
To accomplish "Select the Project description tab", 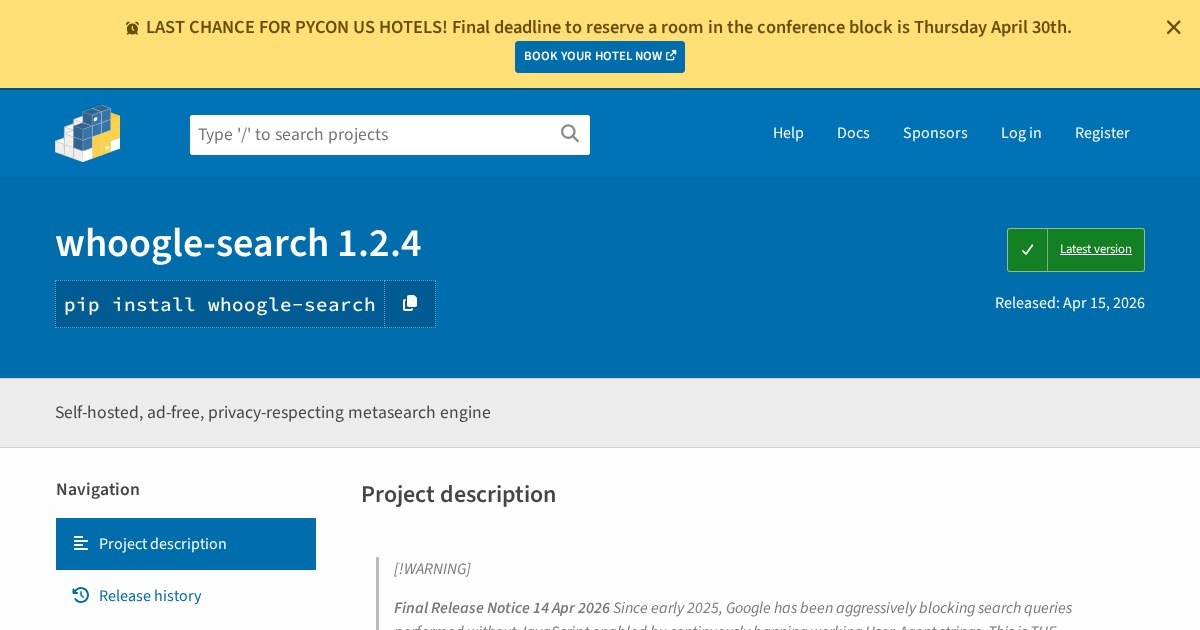I will coord(186,544).
